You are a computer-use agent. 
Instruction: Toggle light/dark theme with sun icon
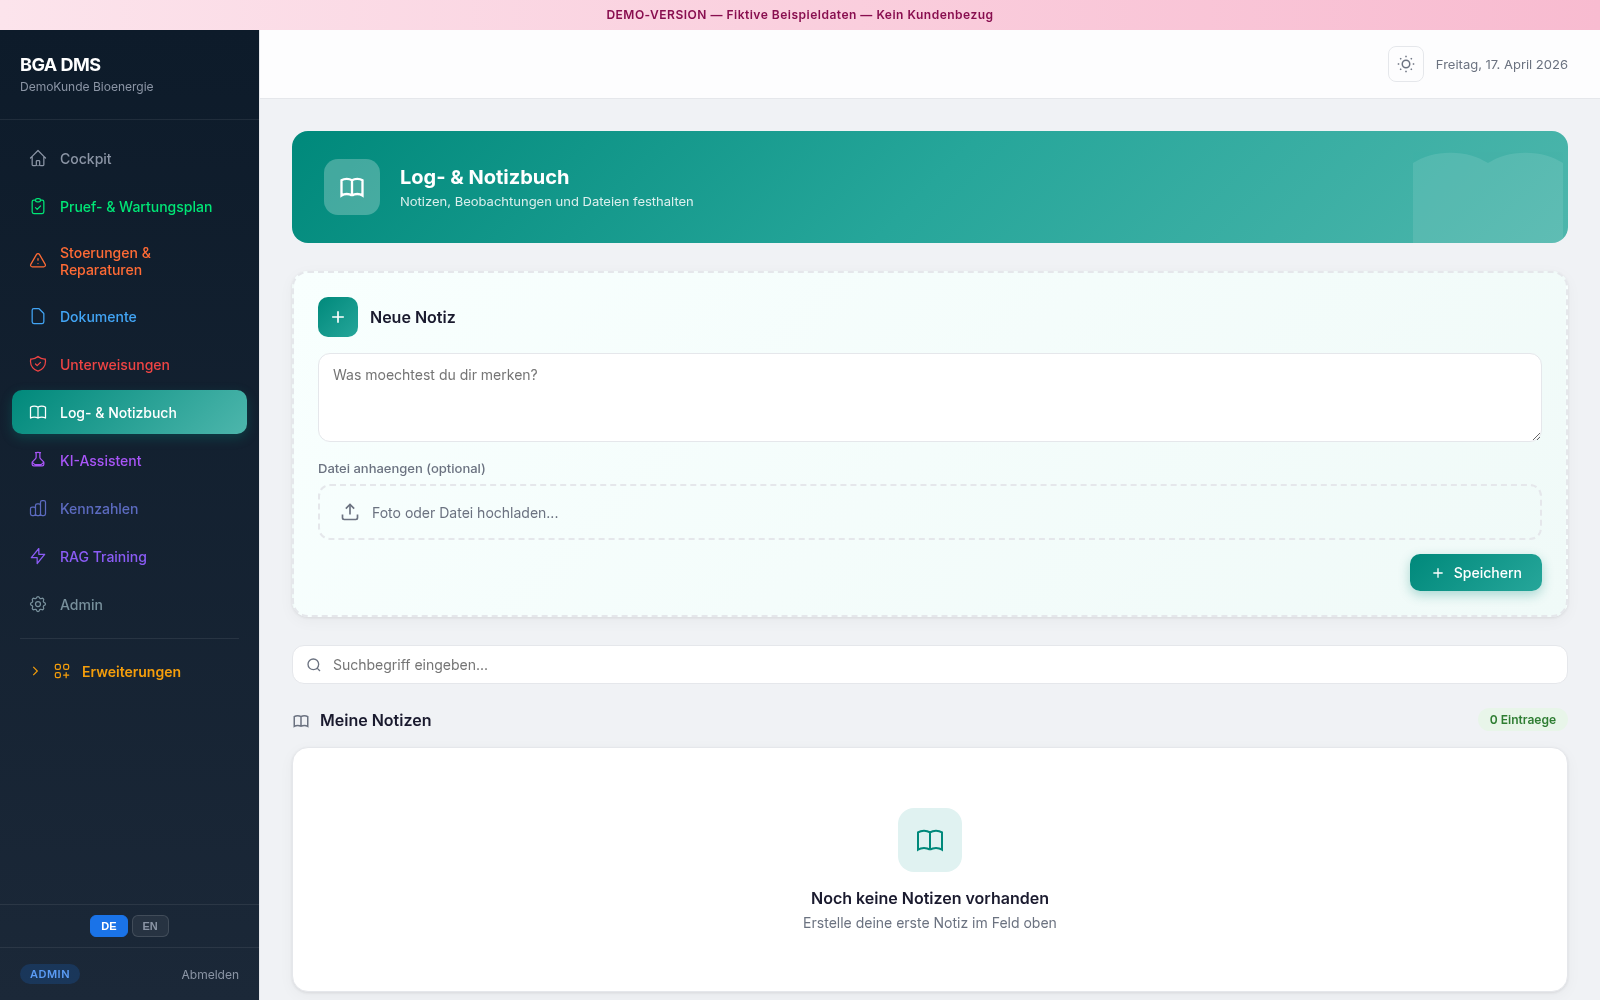pyautogui.click(x=1405, y=64)
